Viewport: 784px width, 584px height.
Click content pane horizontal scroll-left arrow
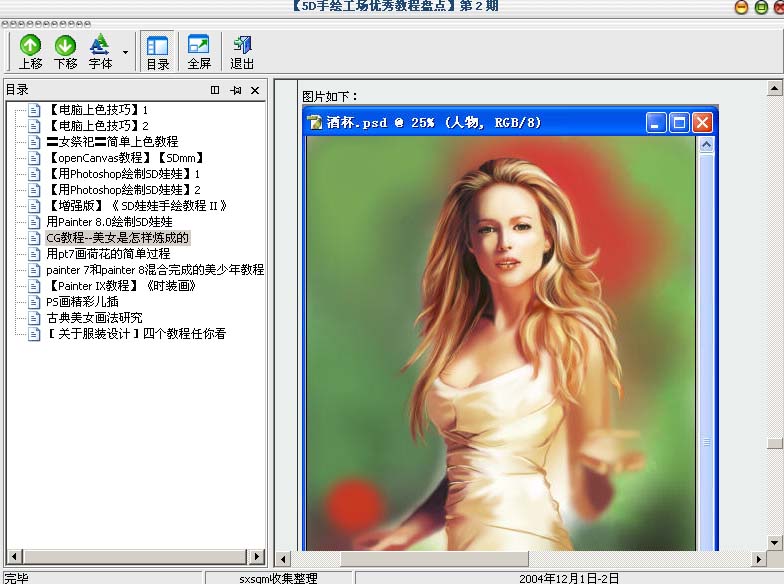pyautogui.click(x=282, y=559)
